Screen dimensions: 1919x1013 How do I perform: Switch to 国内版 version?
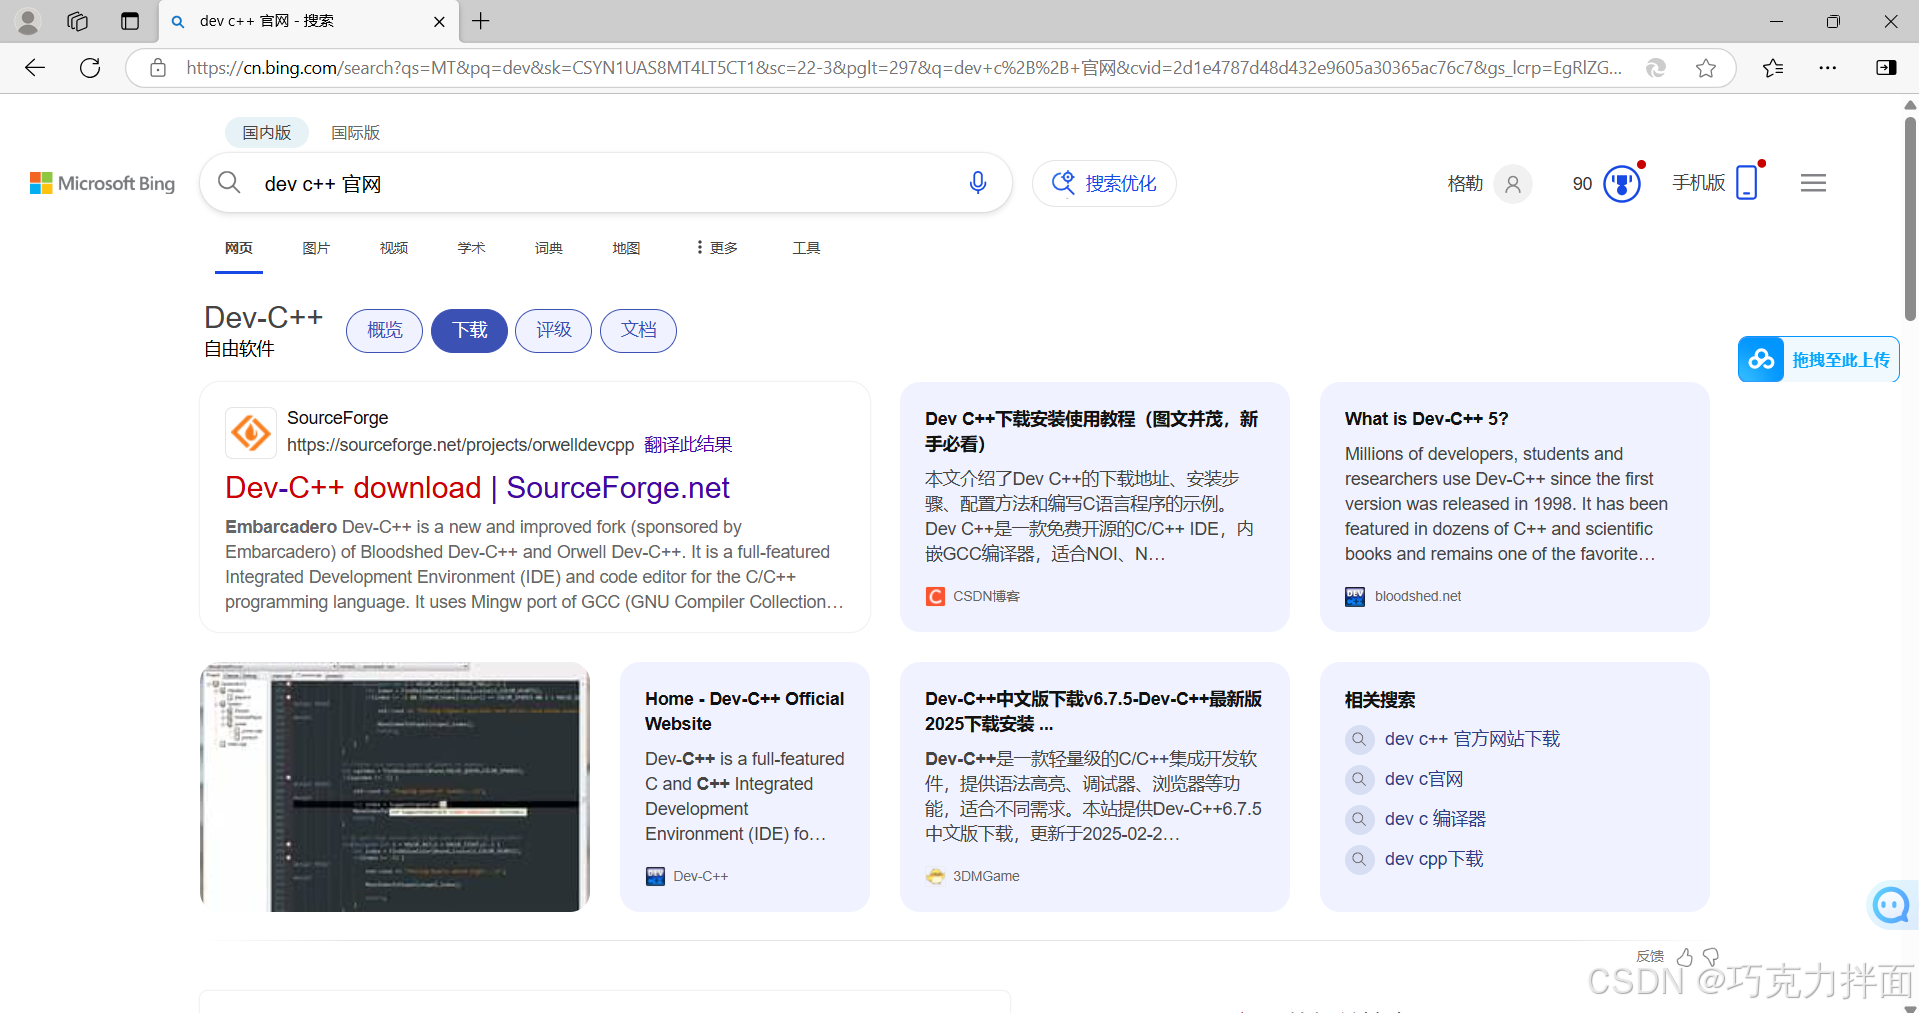point(266,132)
